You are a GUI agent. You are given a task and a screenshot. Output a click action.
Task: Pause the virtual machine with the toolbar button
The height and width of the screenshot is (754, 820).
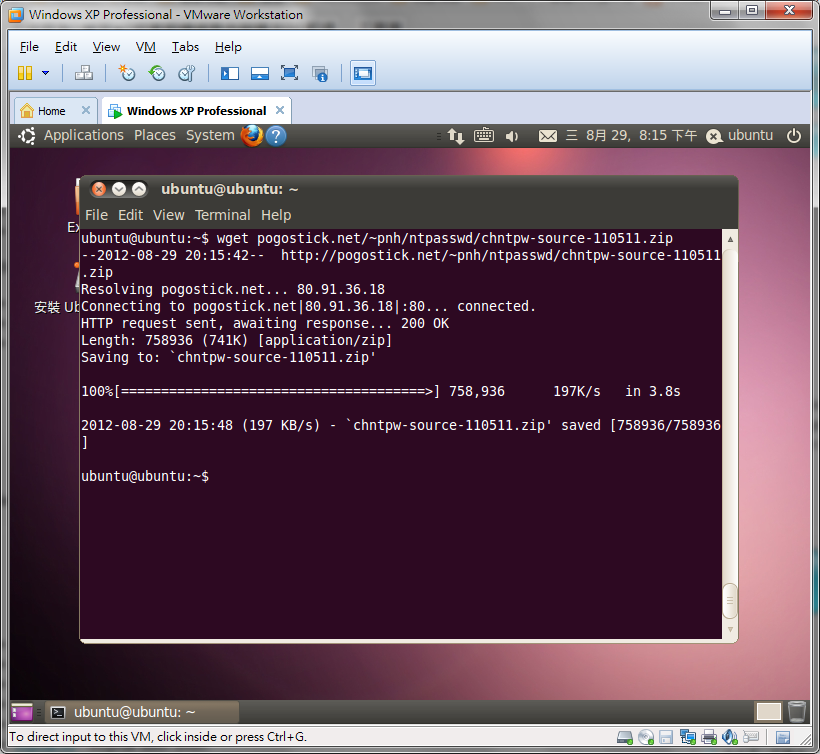(25, 73)
